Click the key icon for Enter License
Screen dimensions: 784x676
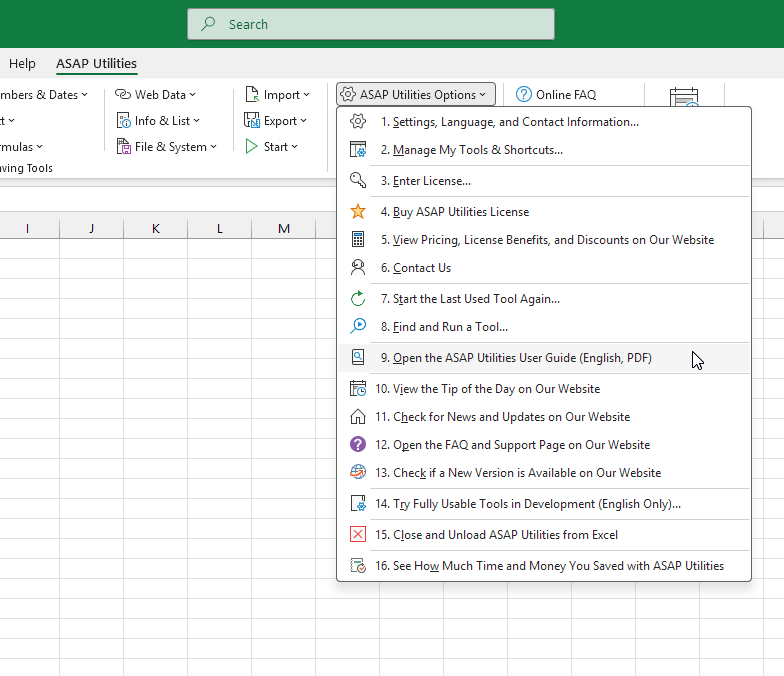[358, 180]
